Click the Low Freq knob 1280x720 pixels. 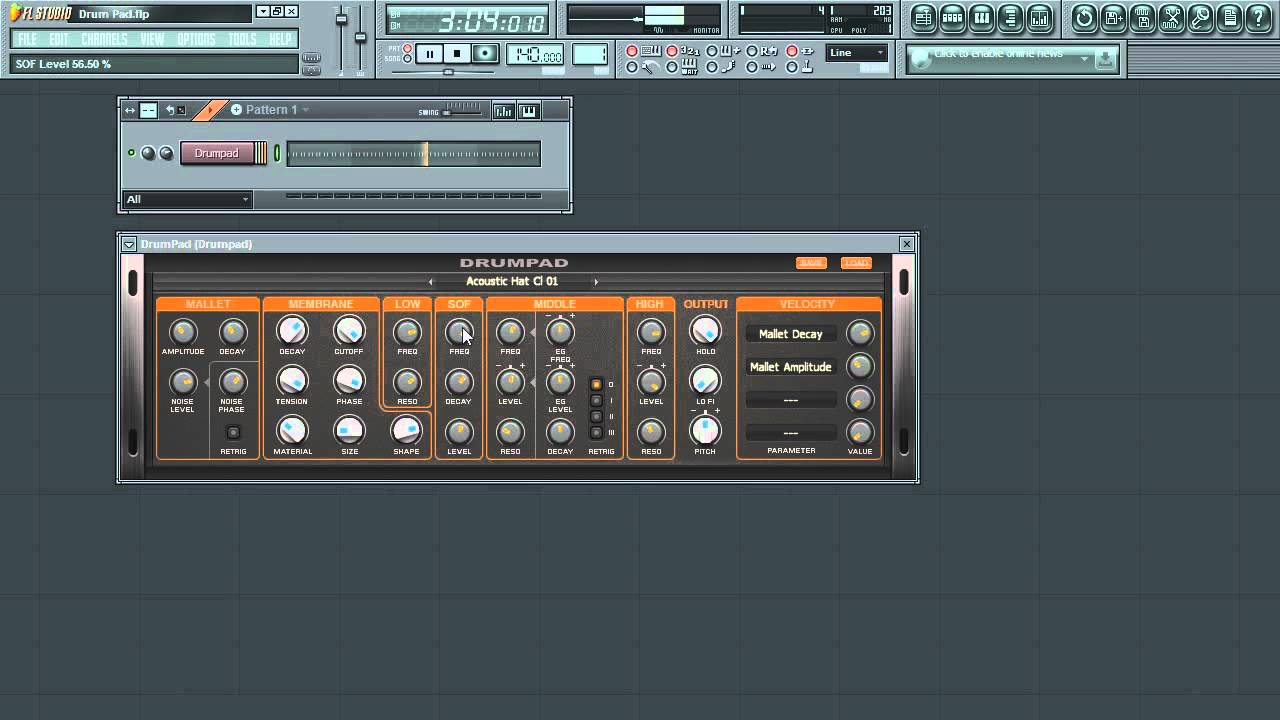click(x=407, y=332)
